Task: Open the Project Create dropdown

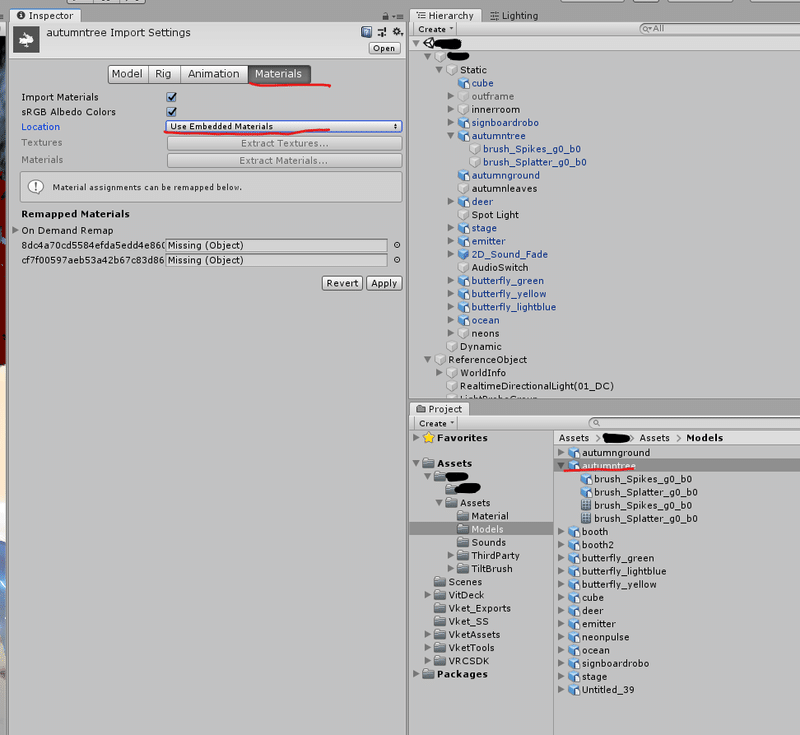Action: (x=436, y=423)
